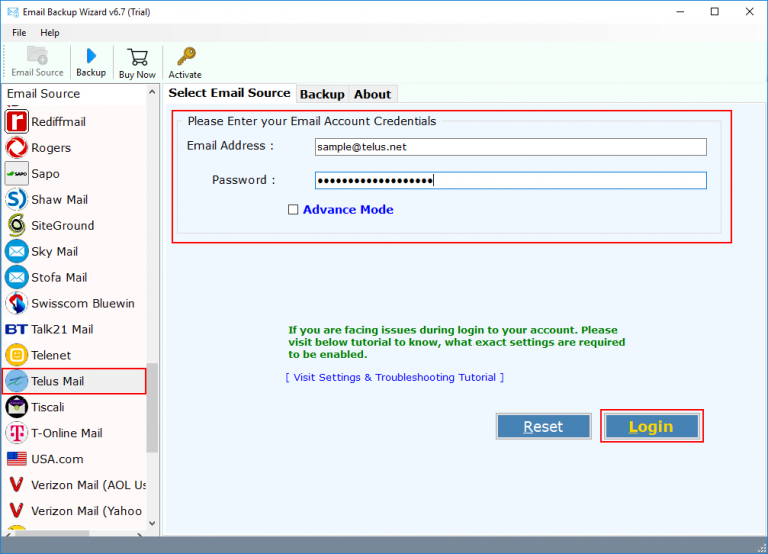Click the Activate key icon
This screenshot has width=768, height=554.
click(x=186, y=56)
